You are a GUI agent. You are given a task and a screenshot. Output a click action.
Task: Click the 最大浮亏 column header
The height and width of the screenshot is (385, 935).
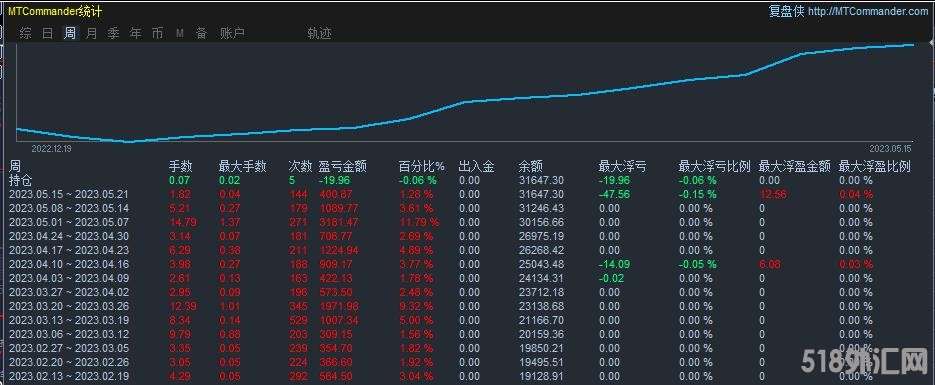pos(623,166)
